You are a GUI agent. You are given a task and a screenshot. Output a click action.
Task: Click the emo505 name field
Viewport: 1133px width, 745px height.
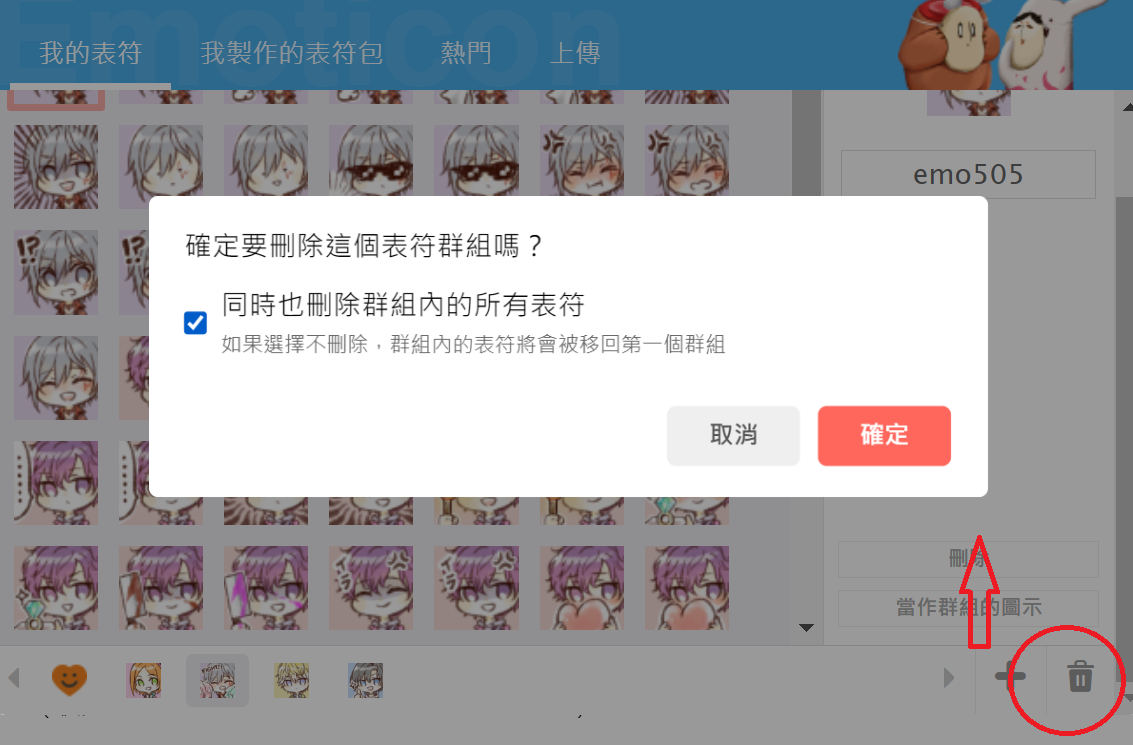968,174
